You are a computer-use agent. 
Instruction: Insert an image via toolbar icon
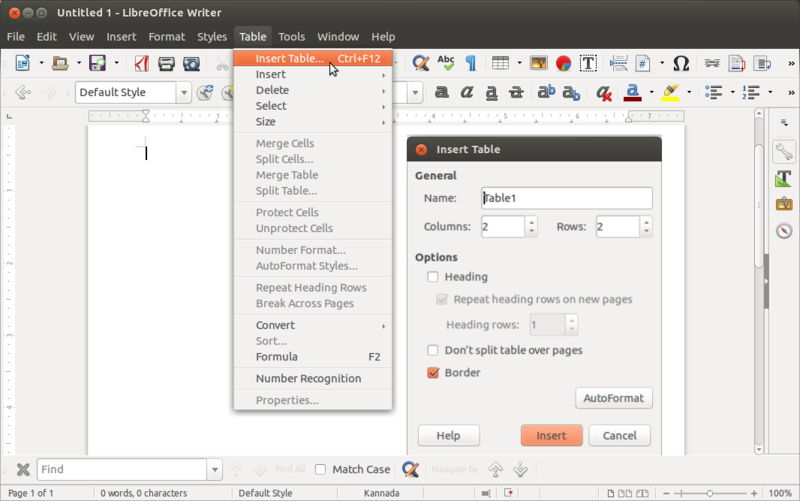[x=538, y=63]
